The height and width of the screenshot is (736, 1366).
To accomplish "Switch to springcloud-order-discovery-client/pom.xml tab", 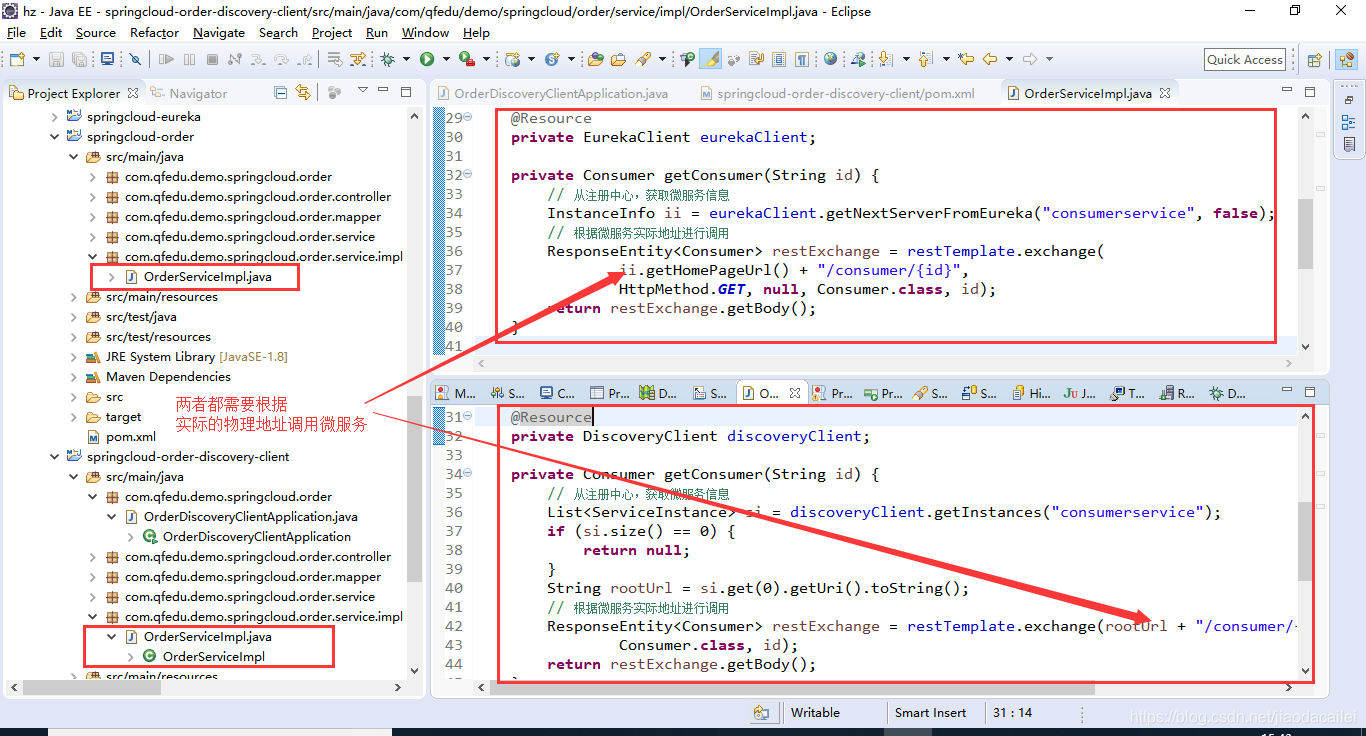I will click(836, 93).
